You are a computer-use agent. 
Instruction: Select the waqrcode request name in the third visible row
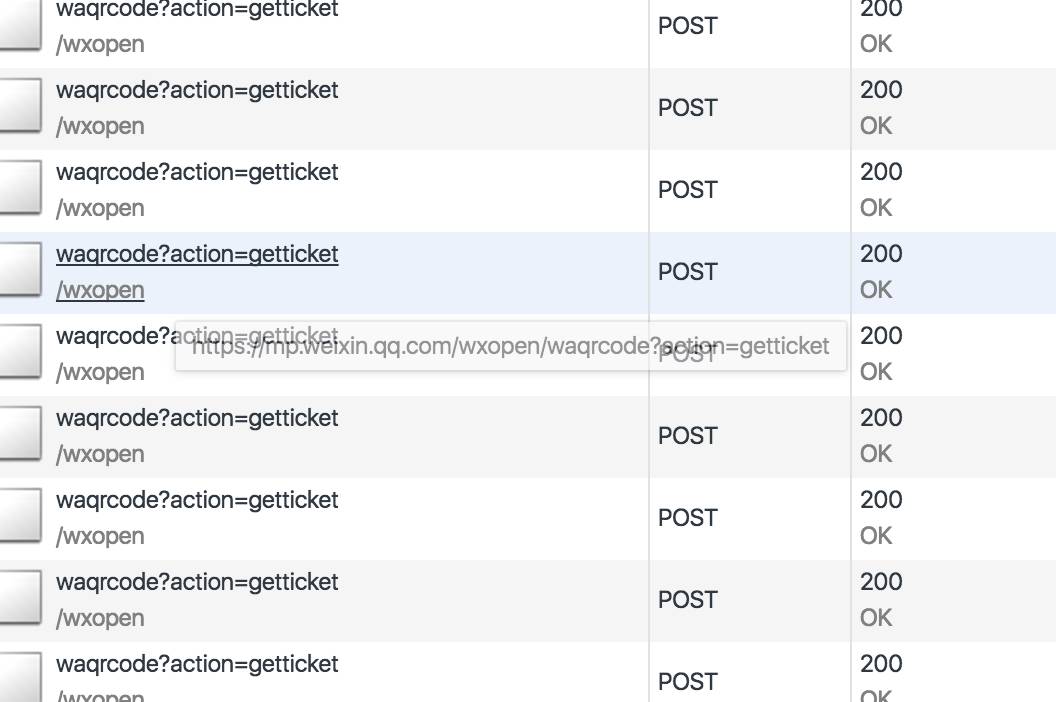click(x=197, y=172)
